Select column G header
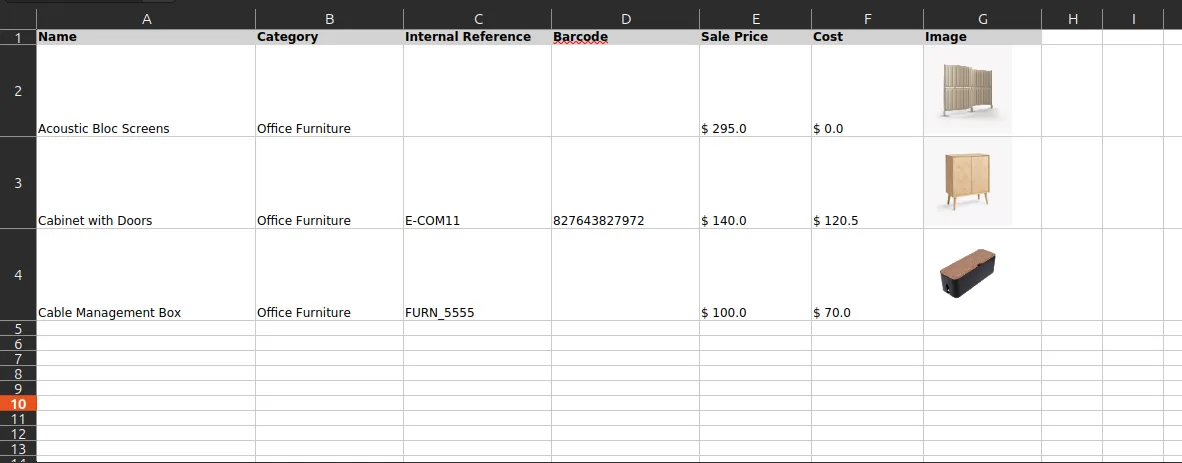 click(982, 20)
